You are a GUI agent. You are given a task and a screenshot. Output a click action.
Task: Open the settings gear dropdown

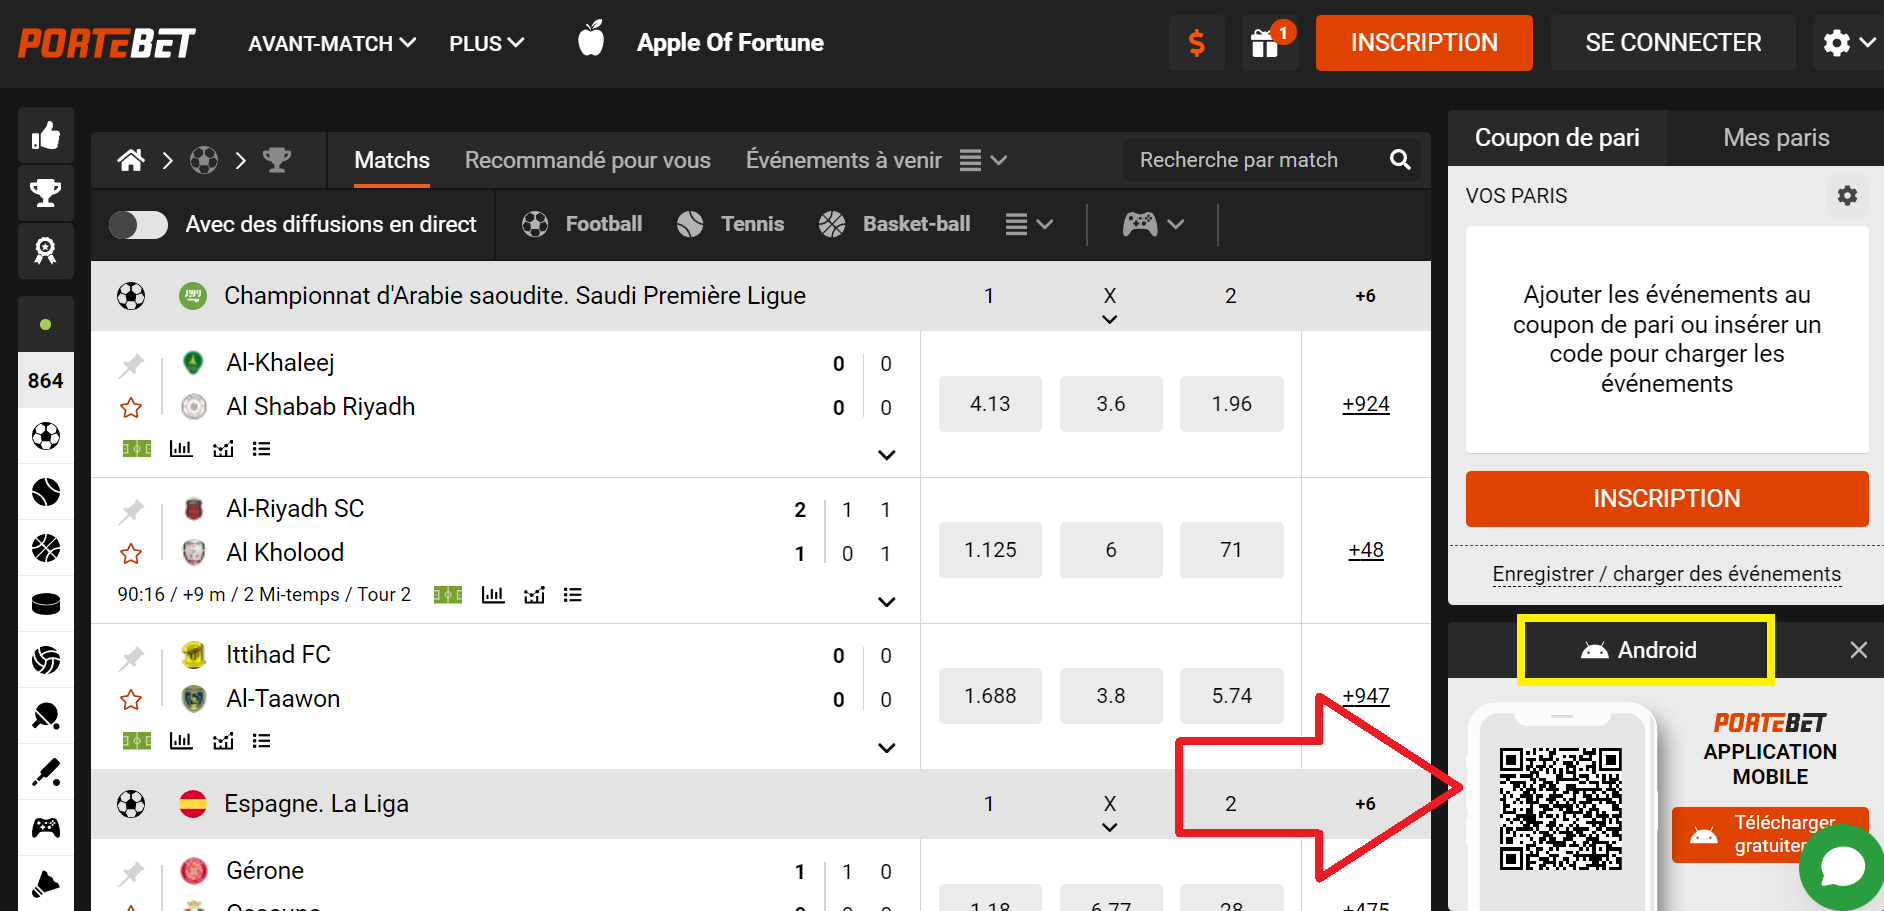click(x=1849, y=43)
